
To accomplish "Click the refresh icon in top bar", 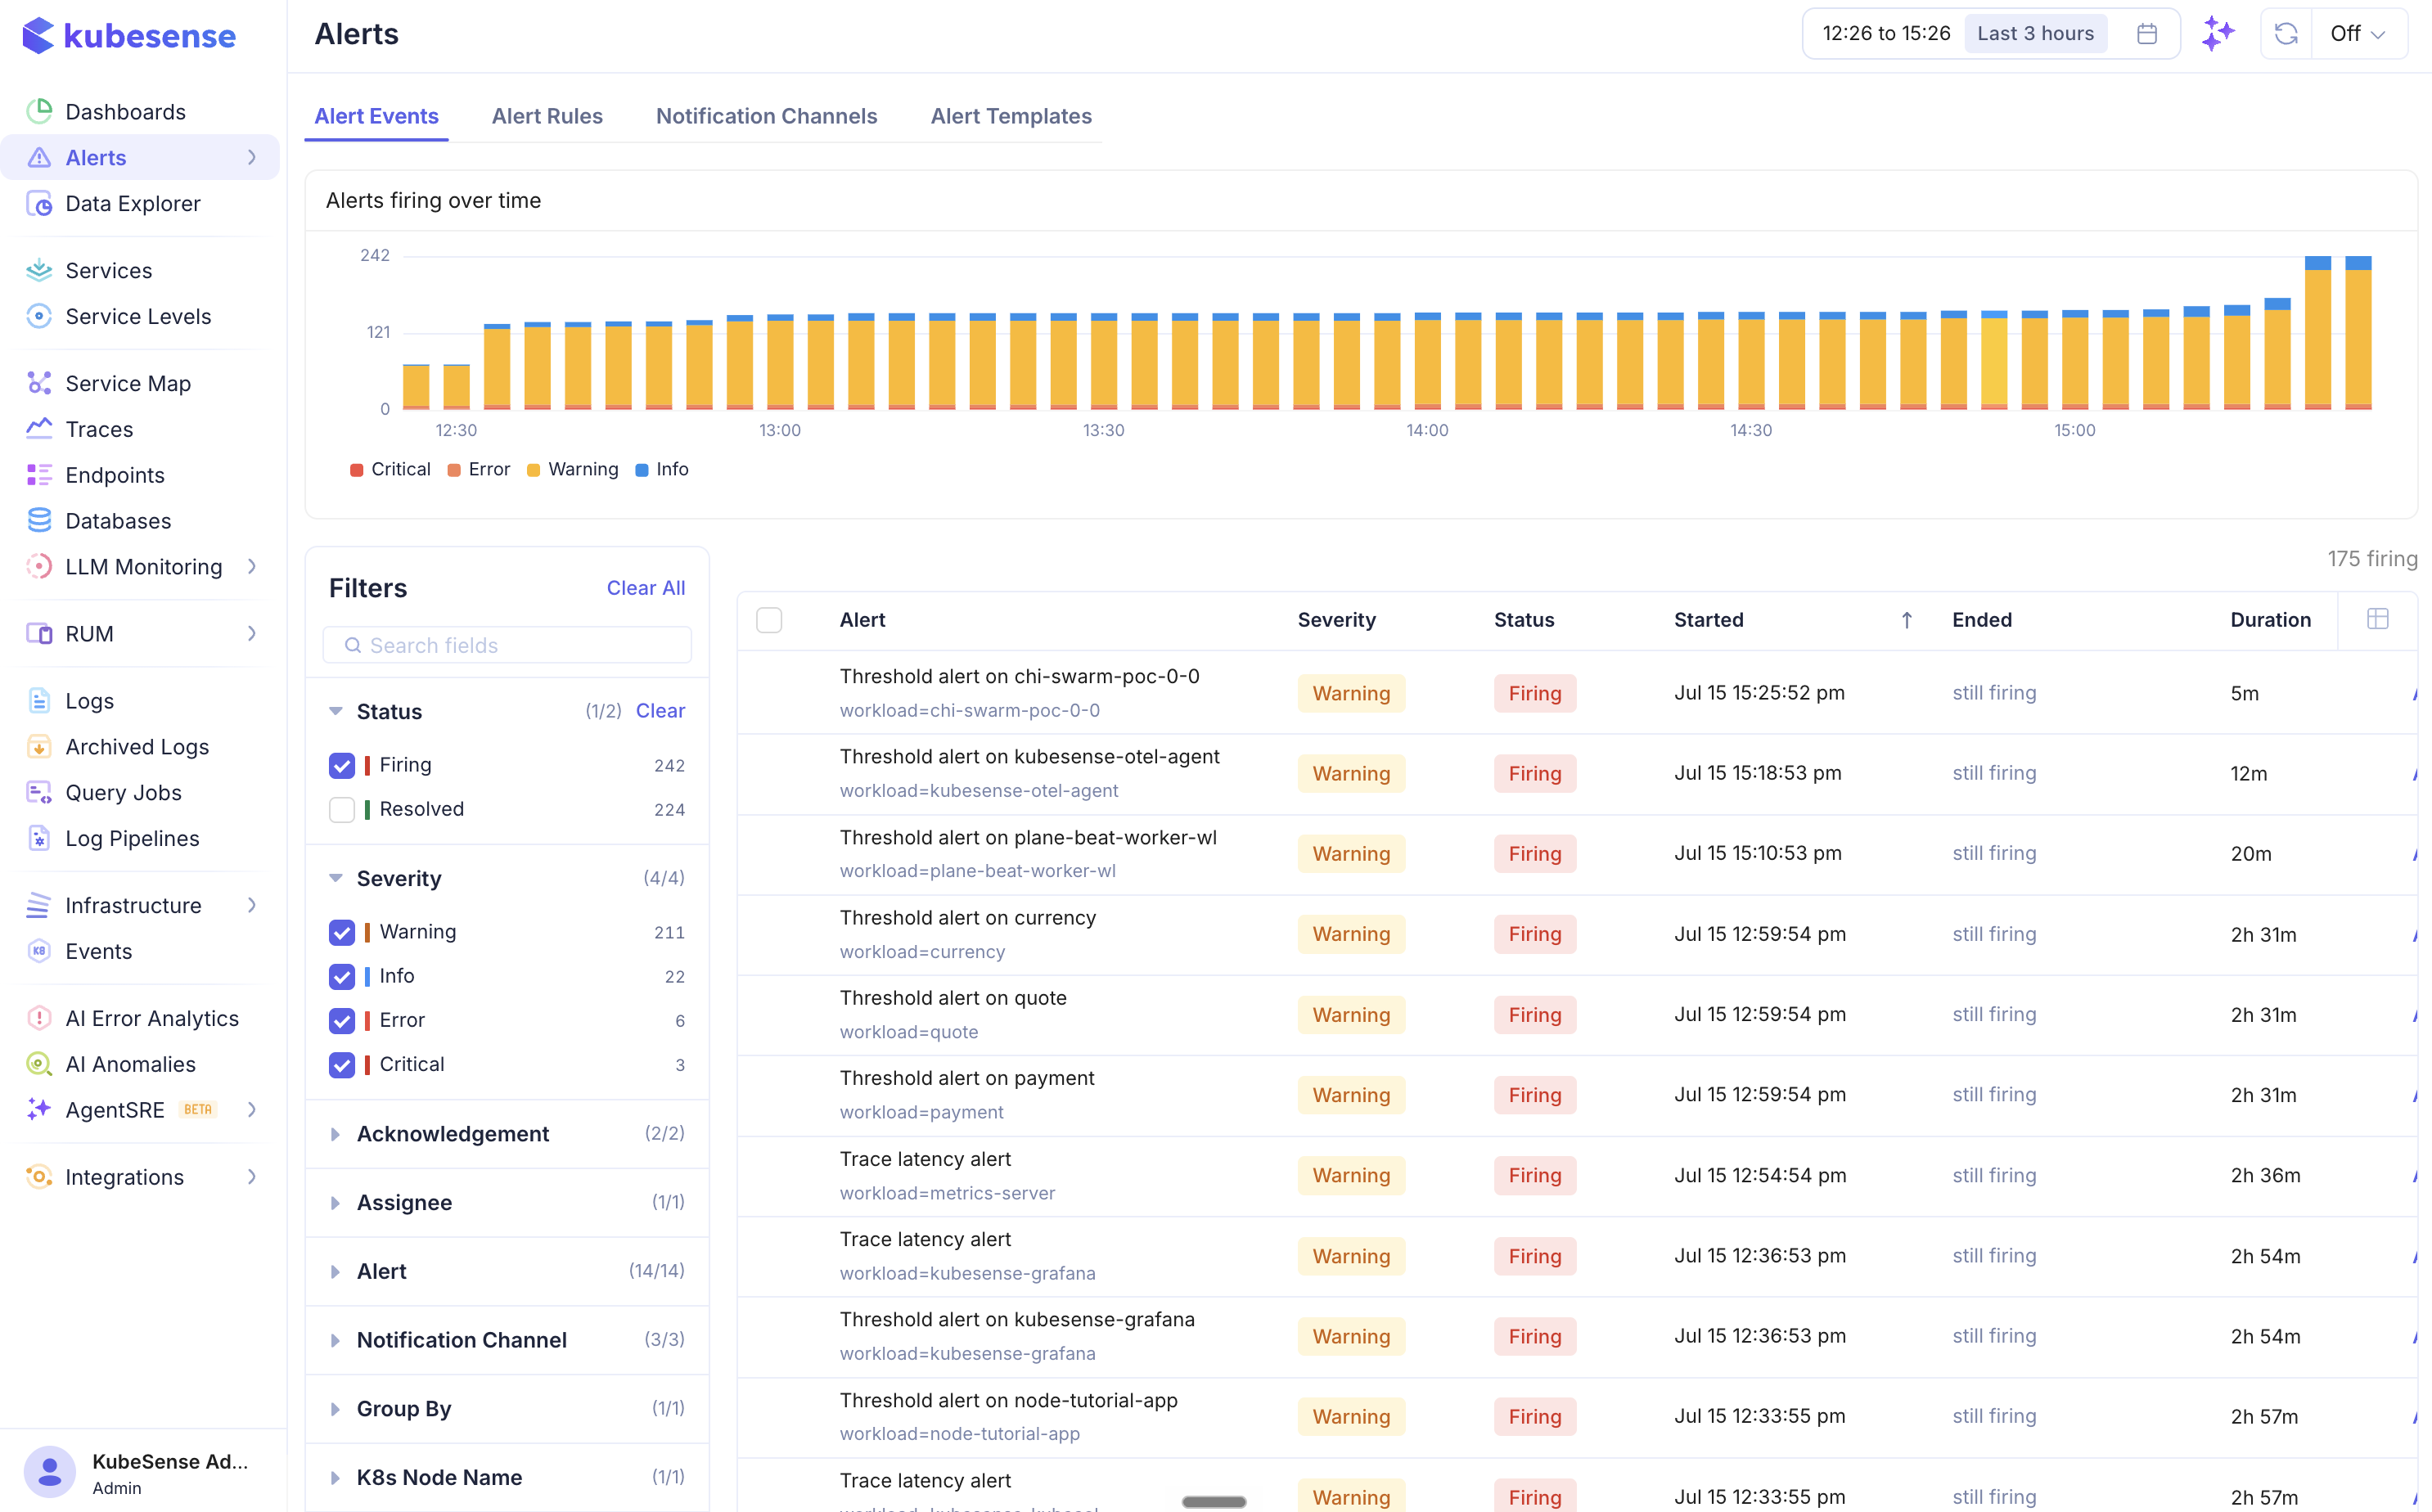I will click(2285, 33).
